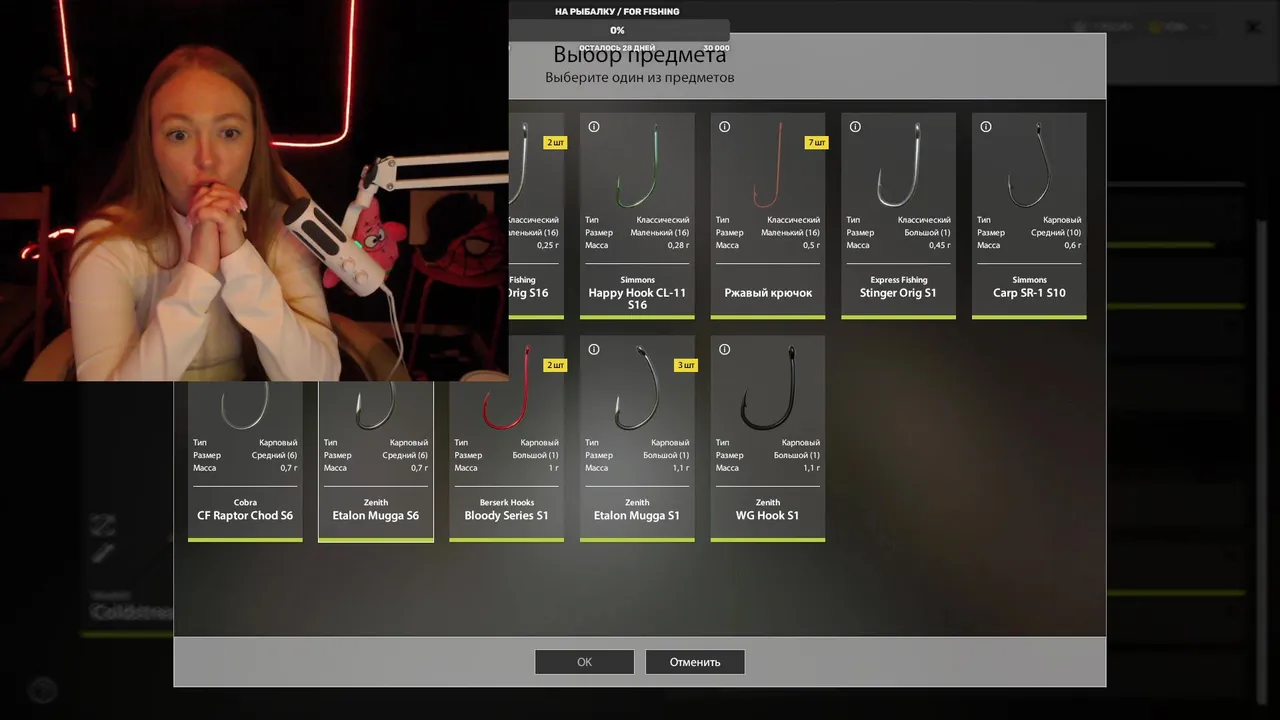This screenshot has width=1280, height=720.
Task: Click the Etalon Mugga S1 item name
Action: pos(638,516)
